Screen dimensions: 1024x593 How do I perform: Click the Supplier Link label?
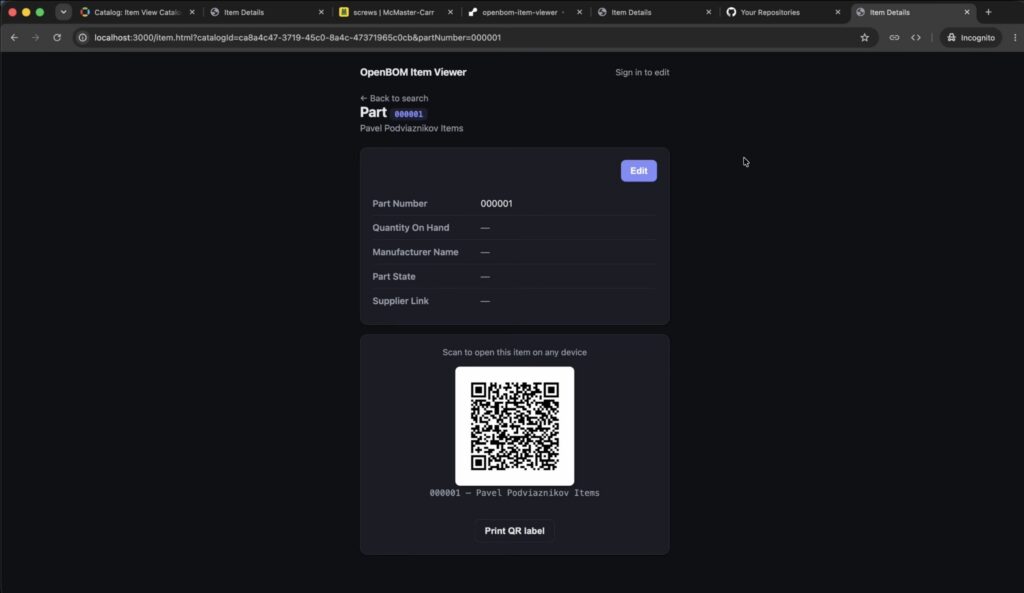(400, 301)
